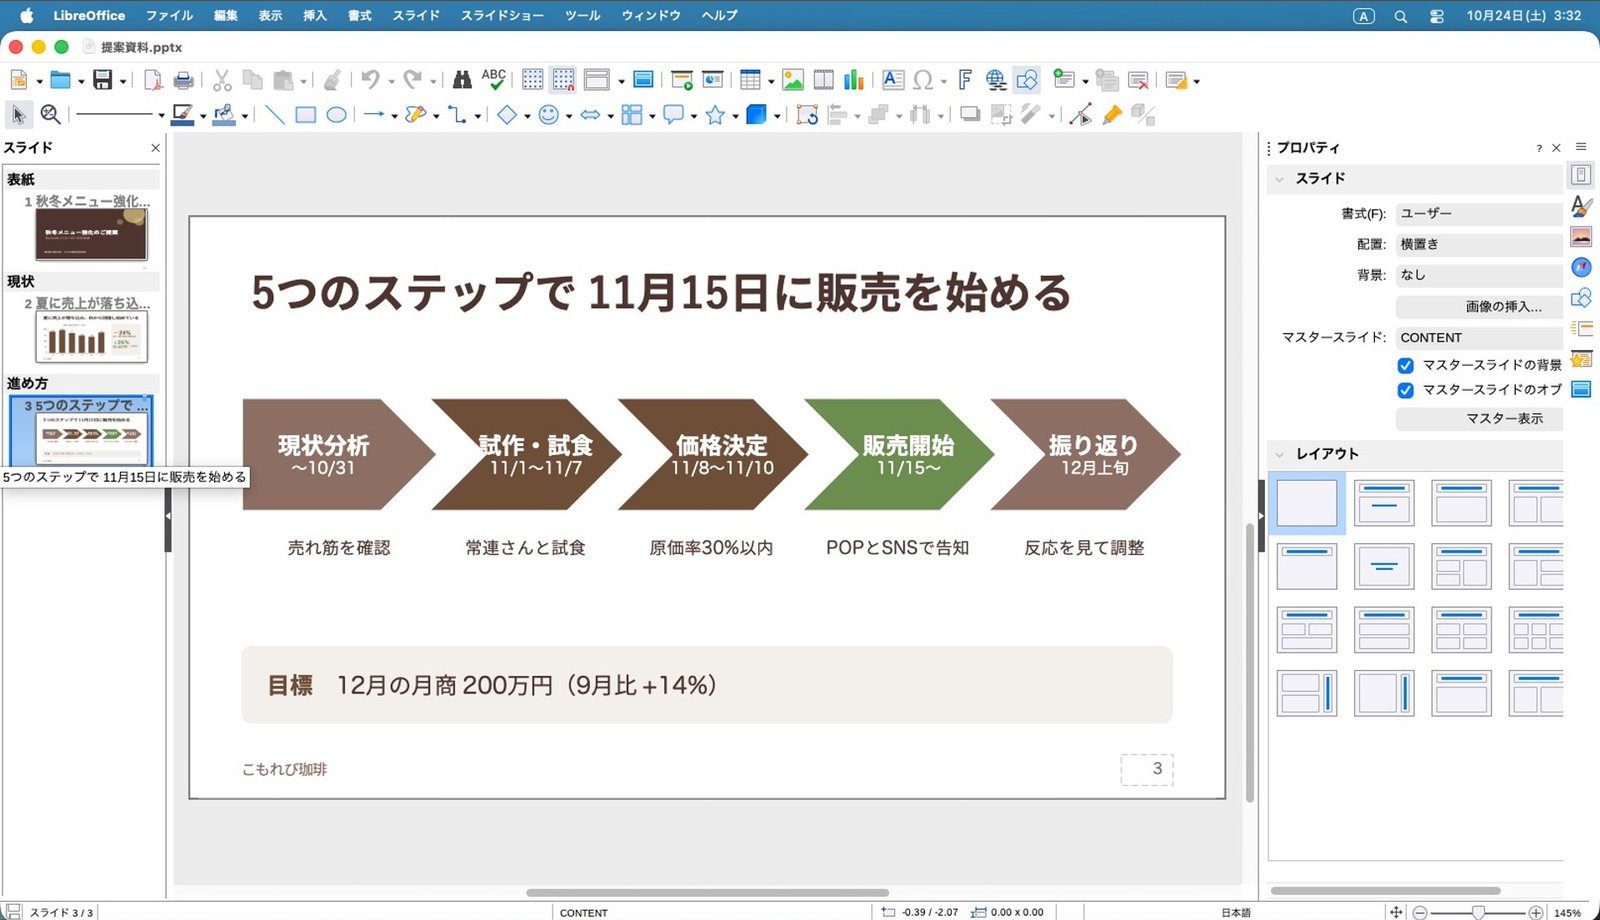The width and height of the screenshot is (1600, 920).
Task: Select the Ellipse drawing tool
Action: click(x=337, y=115)
